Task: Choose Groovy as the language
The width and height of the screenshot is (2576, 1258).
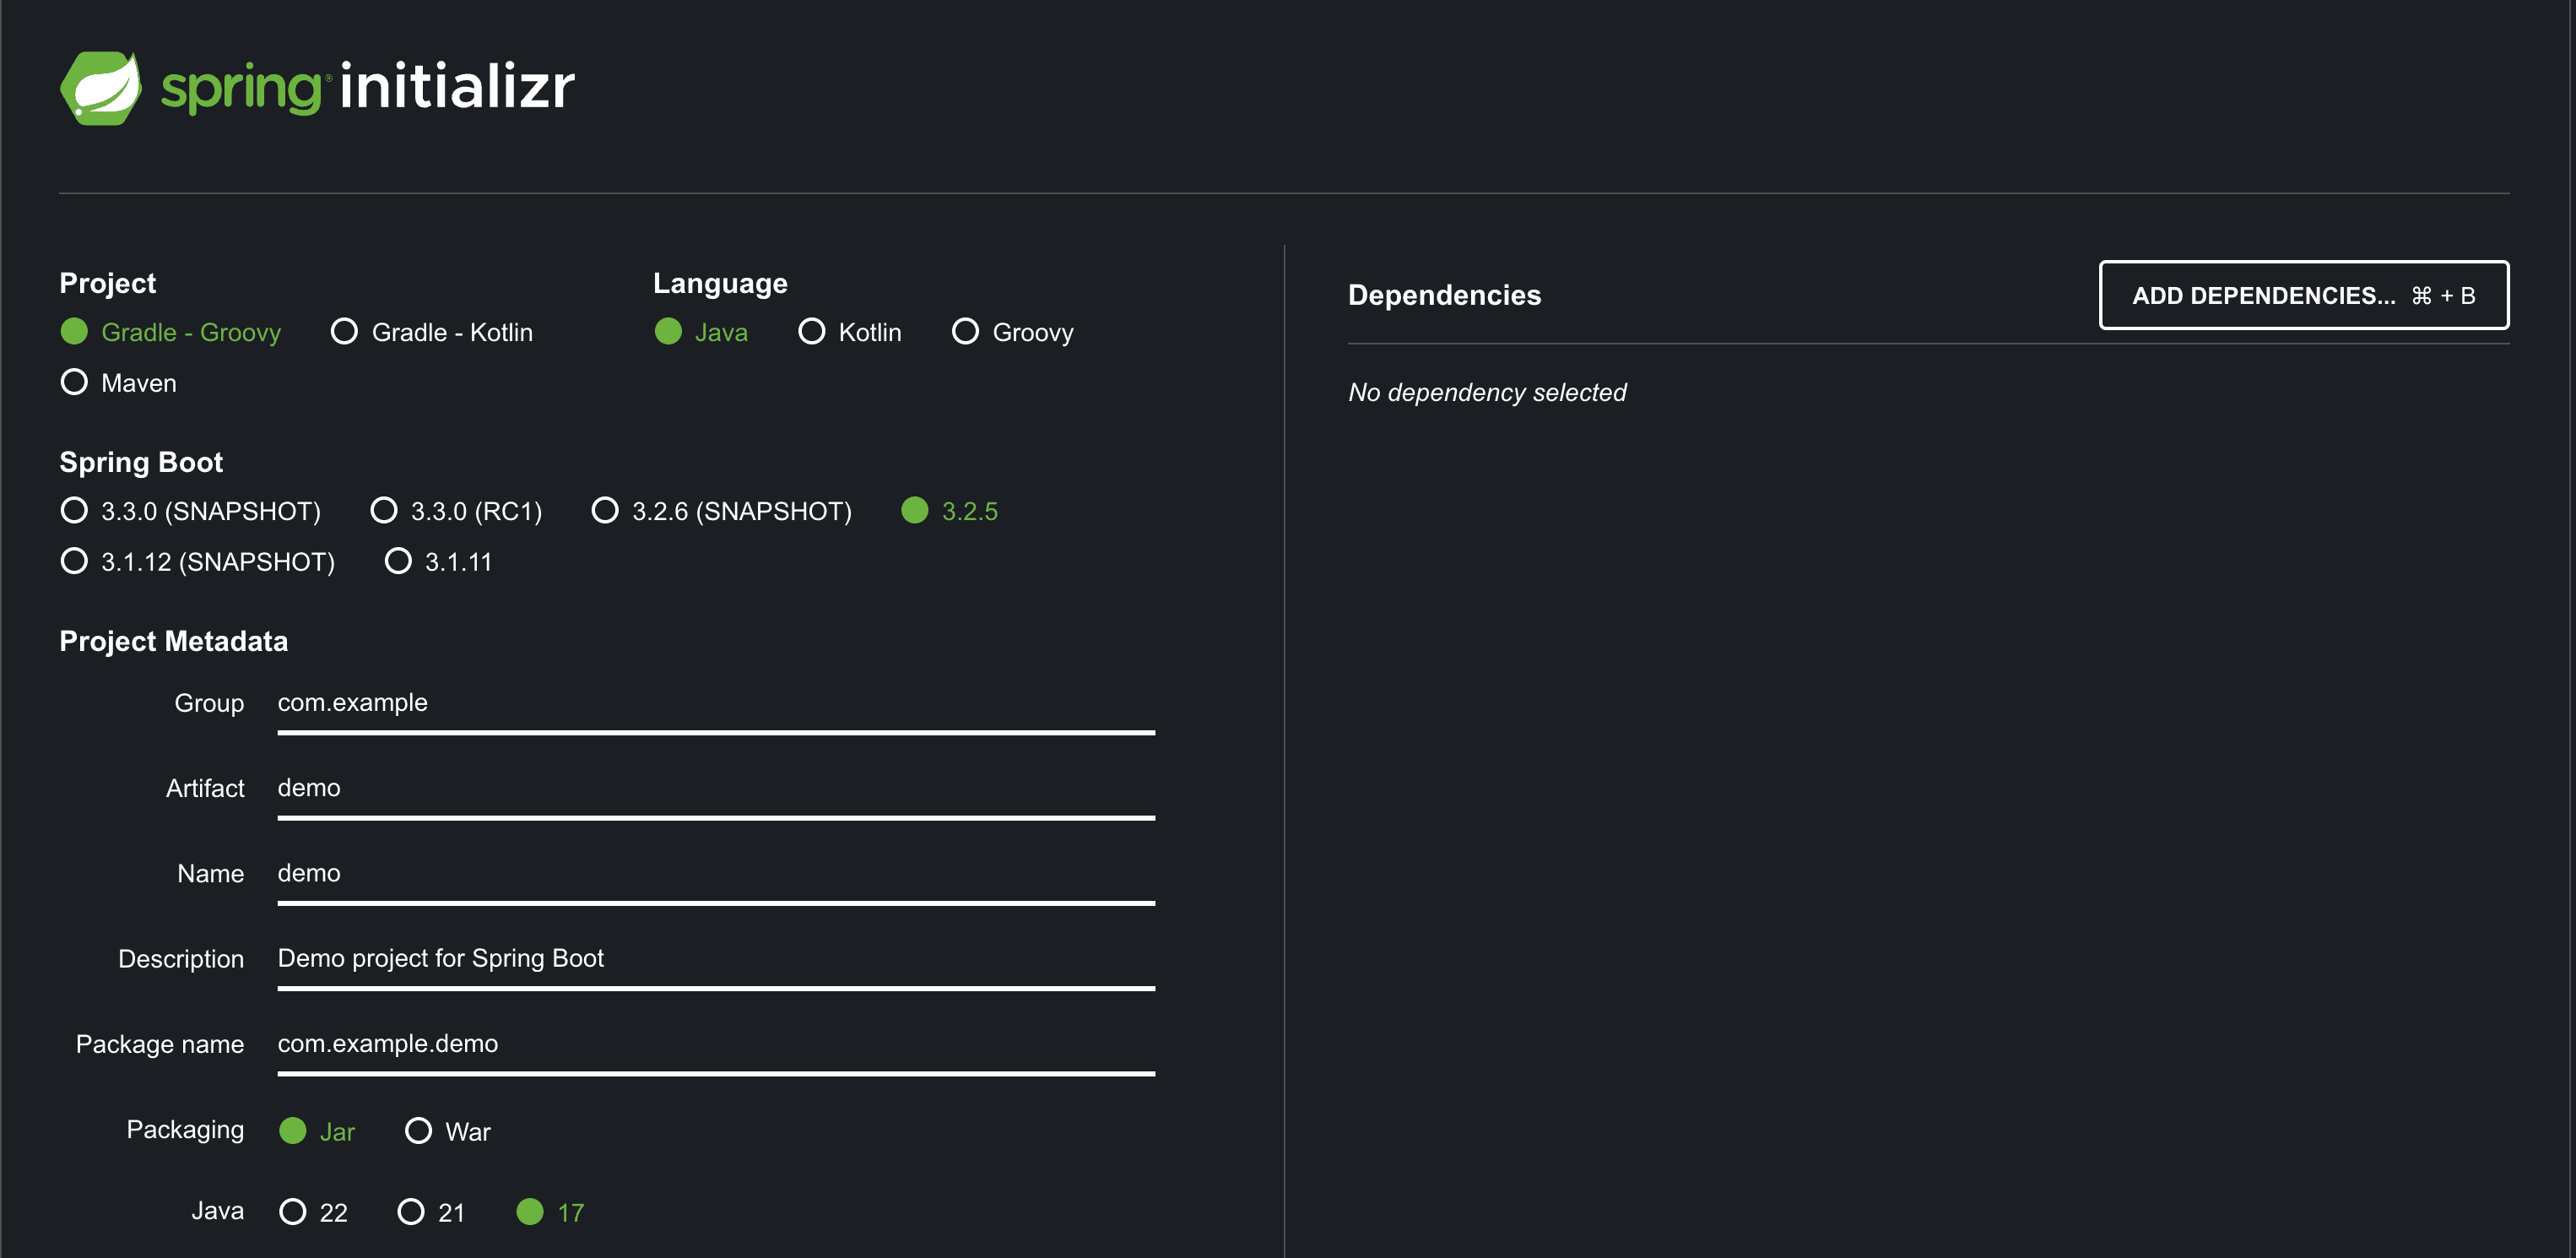Action: pos(965,331)
